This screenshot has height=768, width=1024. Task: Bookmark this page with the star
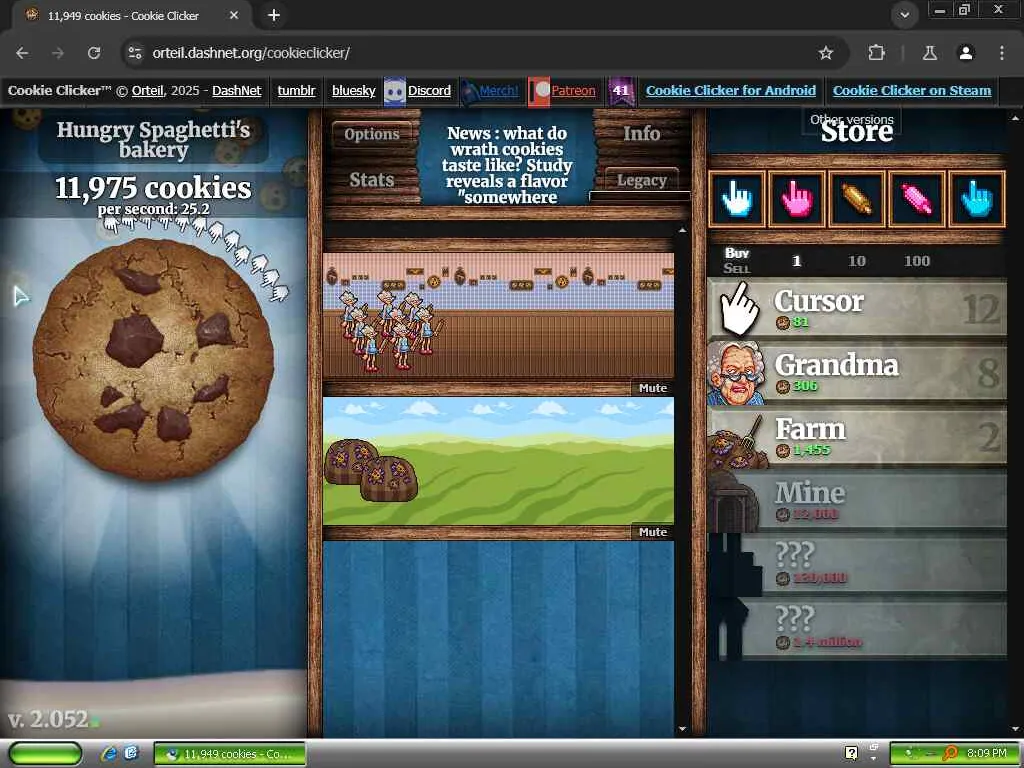tap(826, 53)
